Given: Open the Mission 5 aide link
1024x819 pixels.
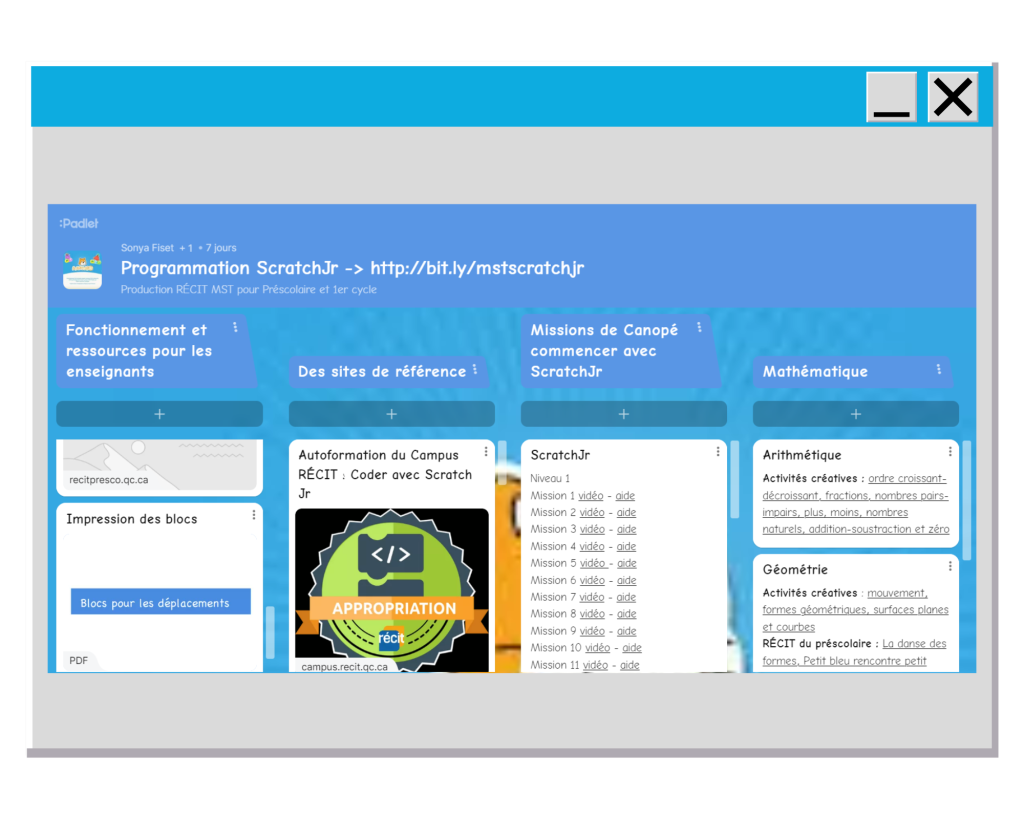Looking at the screenshot, I should pos(627,563).
